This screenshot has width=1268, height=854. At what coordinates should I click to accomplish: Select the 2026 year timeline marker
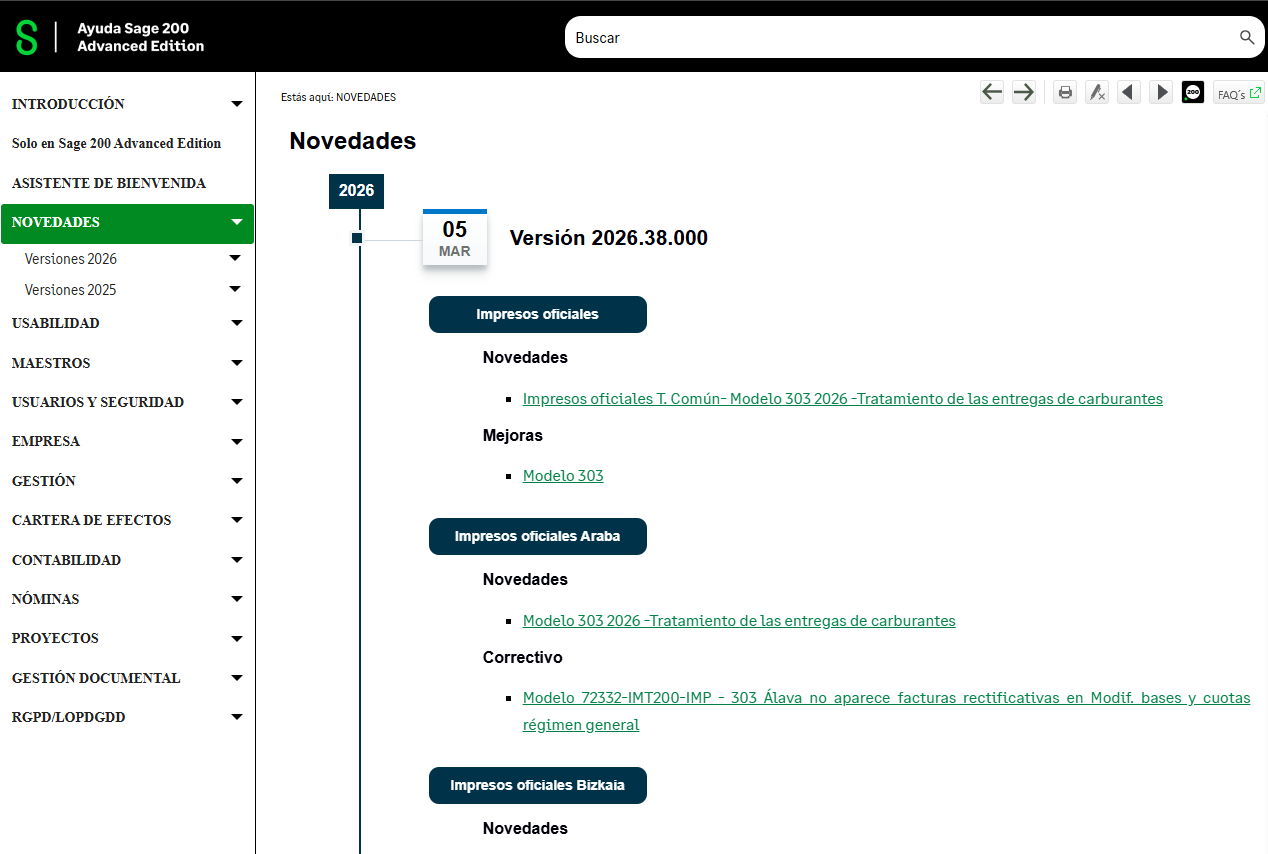[356, 191]
